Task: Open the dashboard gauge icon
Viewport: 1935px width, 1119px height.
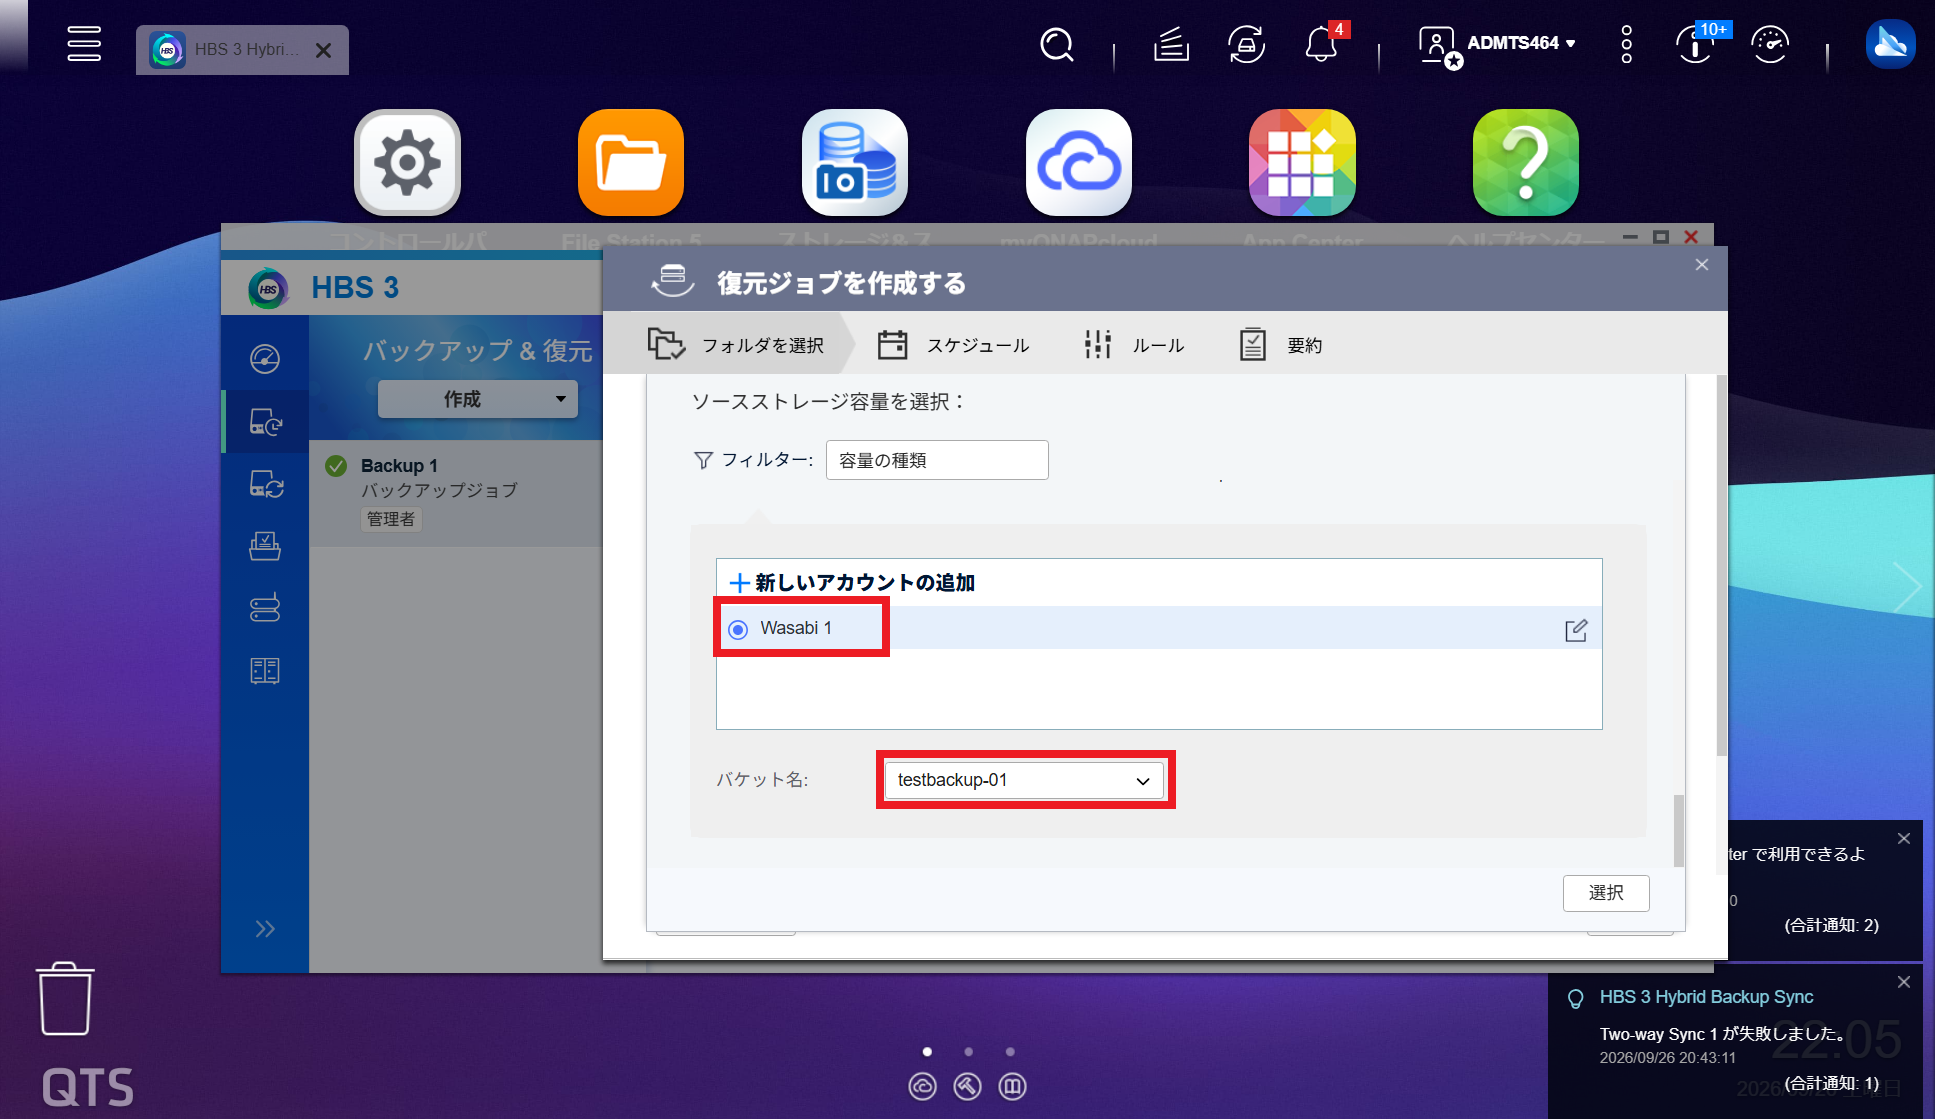Action: coord(1770,45)
